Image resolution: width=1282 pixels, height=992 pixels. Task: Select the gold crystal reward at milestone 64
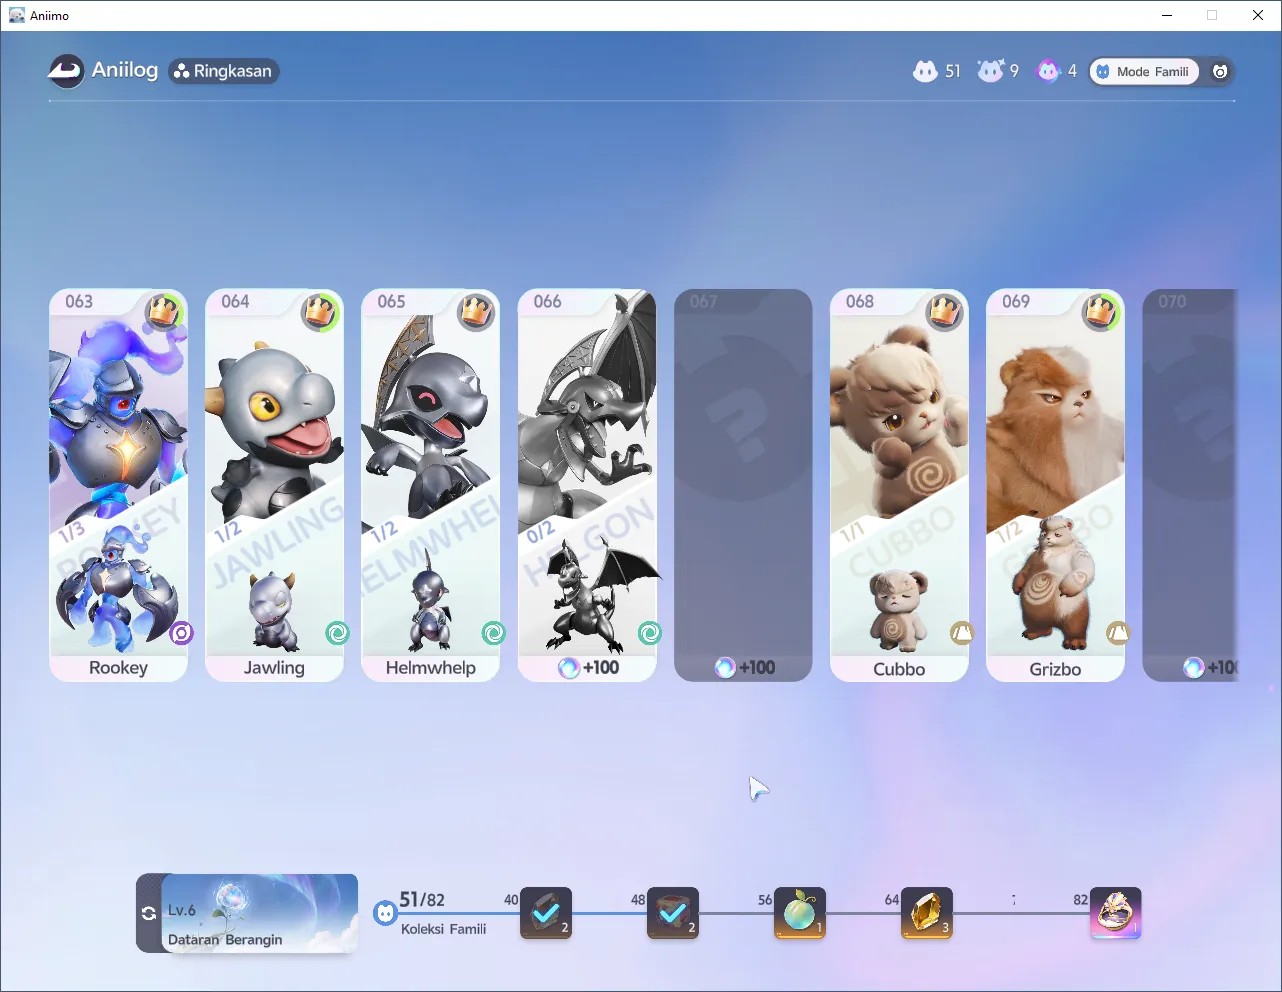pyautogui.click(x=927, y=913)
